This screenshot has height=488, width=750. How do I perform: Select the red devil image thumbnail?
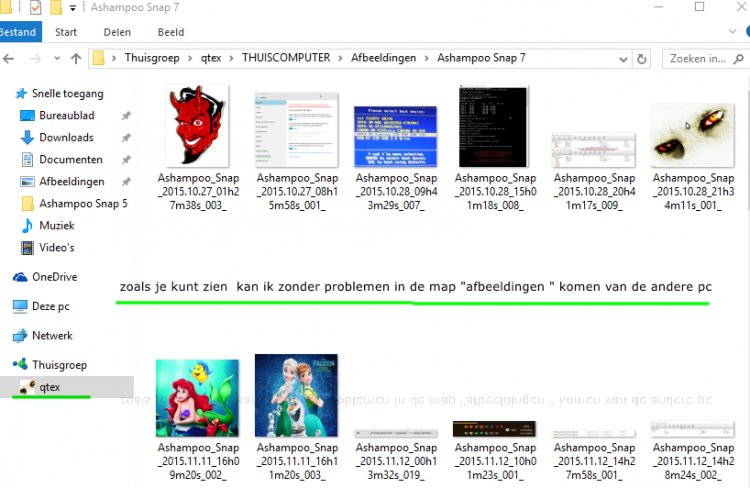pyautogui.click(x=196, y=126)
